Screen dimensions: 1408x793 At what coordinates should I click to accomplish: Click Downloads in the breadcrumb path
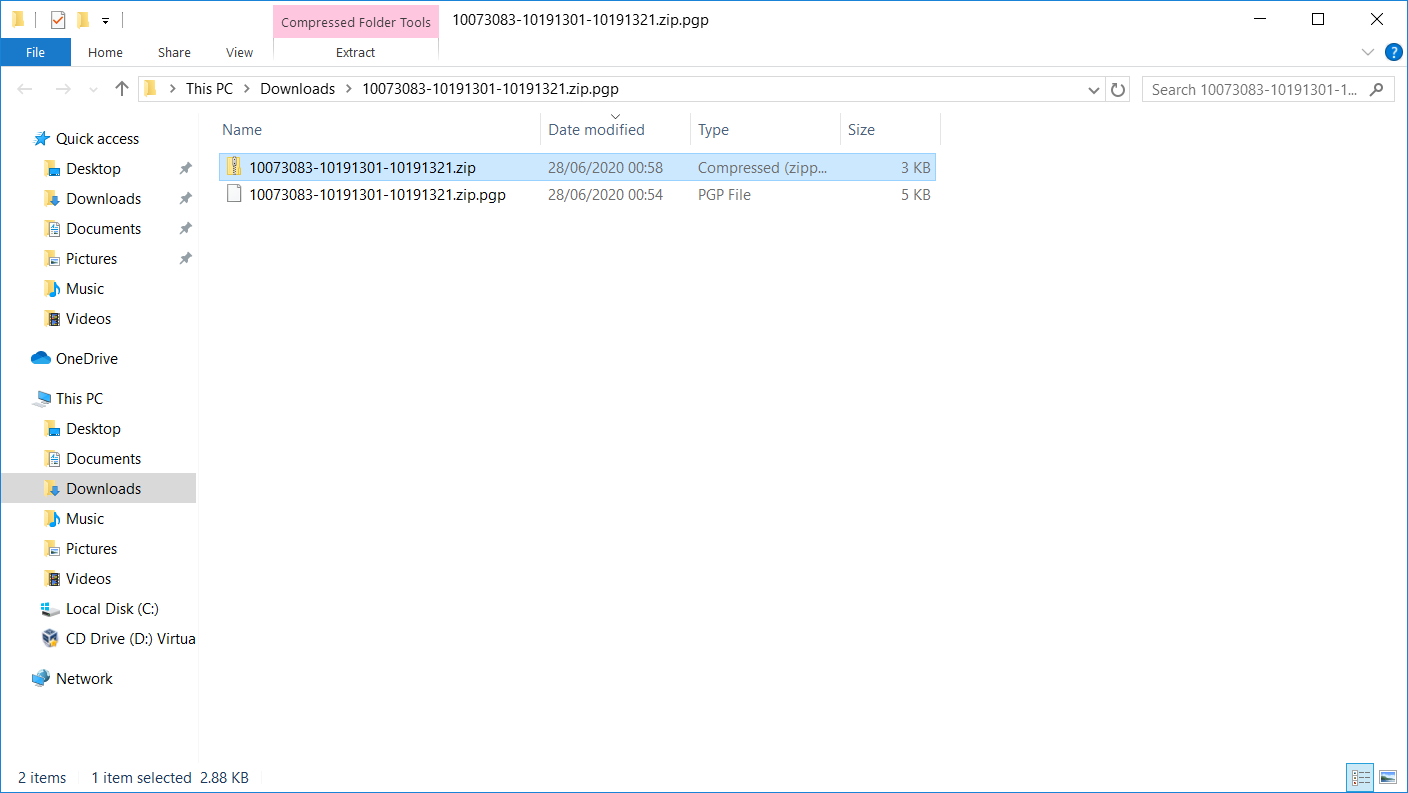pyautogui.click(x=297, y=89)
